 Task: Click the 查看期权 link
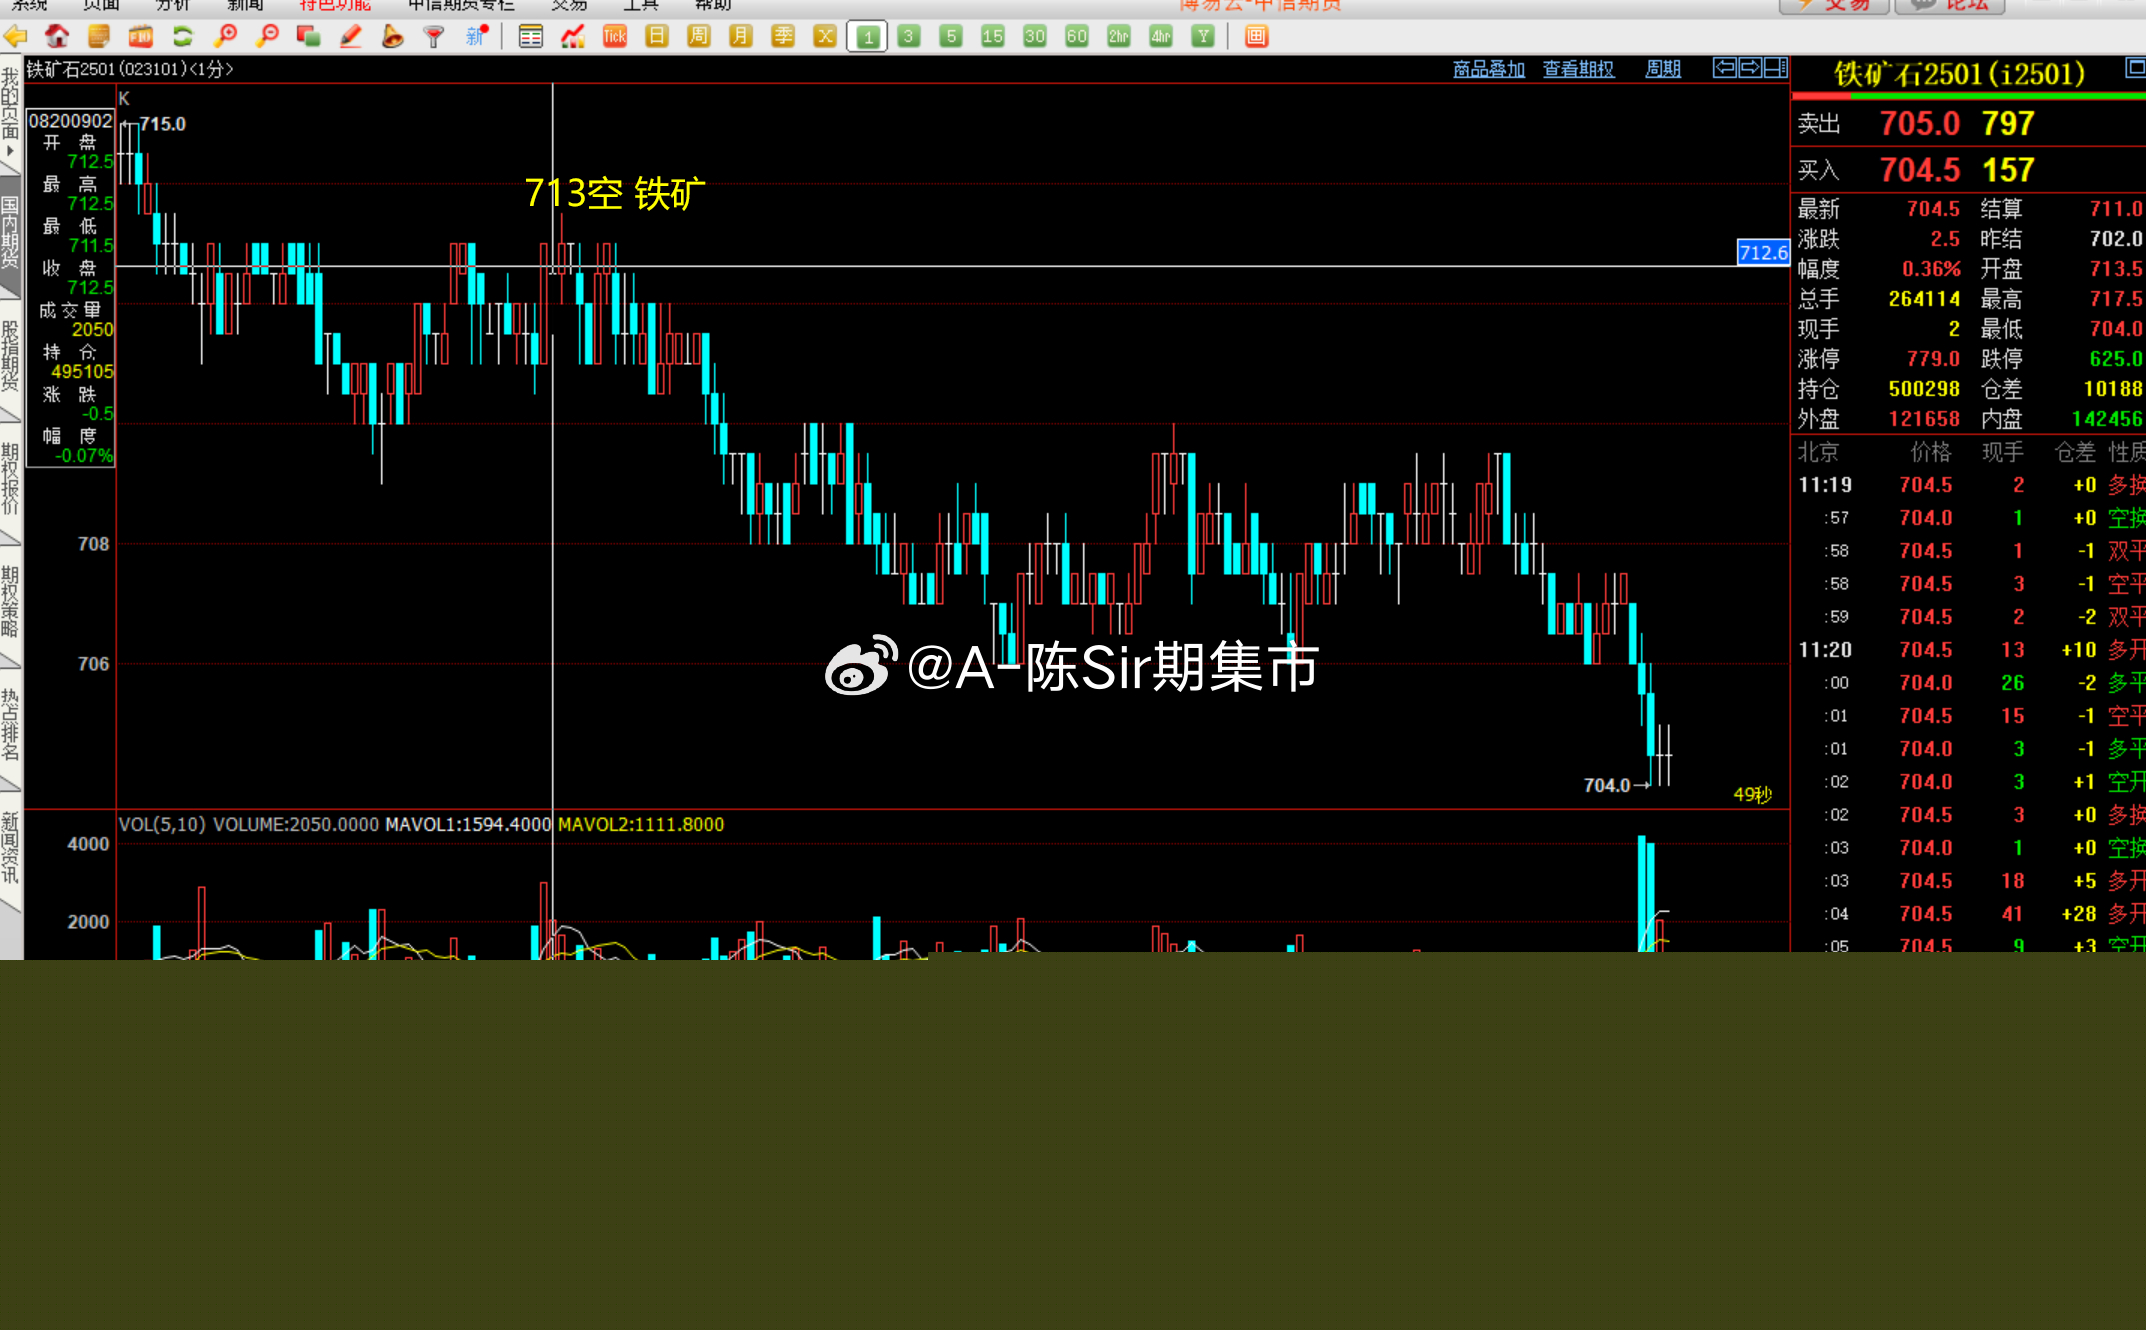(1578, 69)
